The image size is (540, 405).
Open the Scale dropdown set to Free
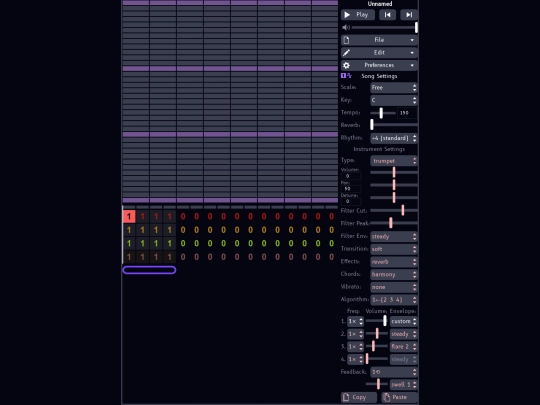click(394, 87)
